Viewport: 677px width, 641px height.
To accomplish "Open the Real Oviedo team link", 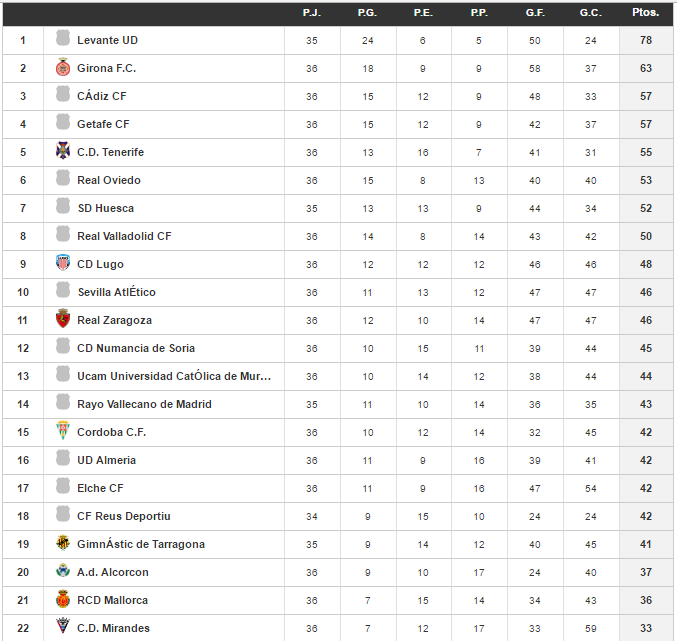I will pos(109,180).
